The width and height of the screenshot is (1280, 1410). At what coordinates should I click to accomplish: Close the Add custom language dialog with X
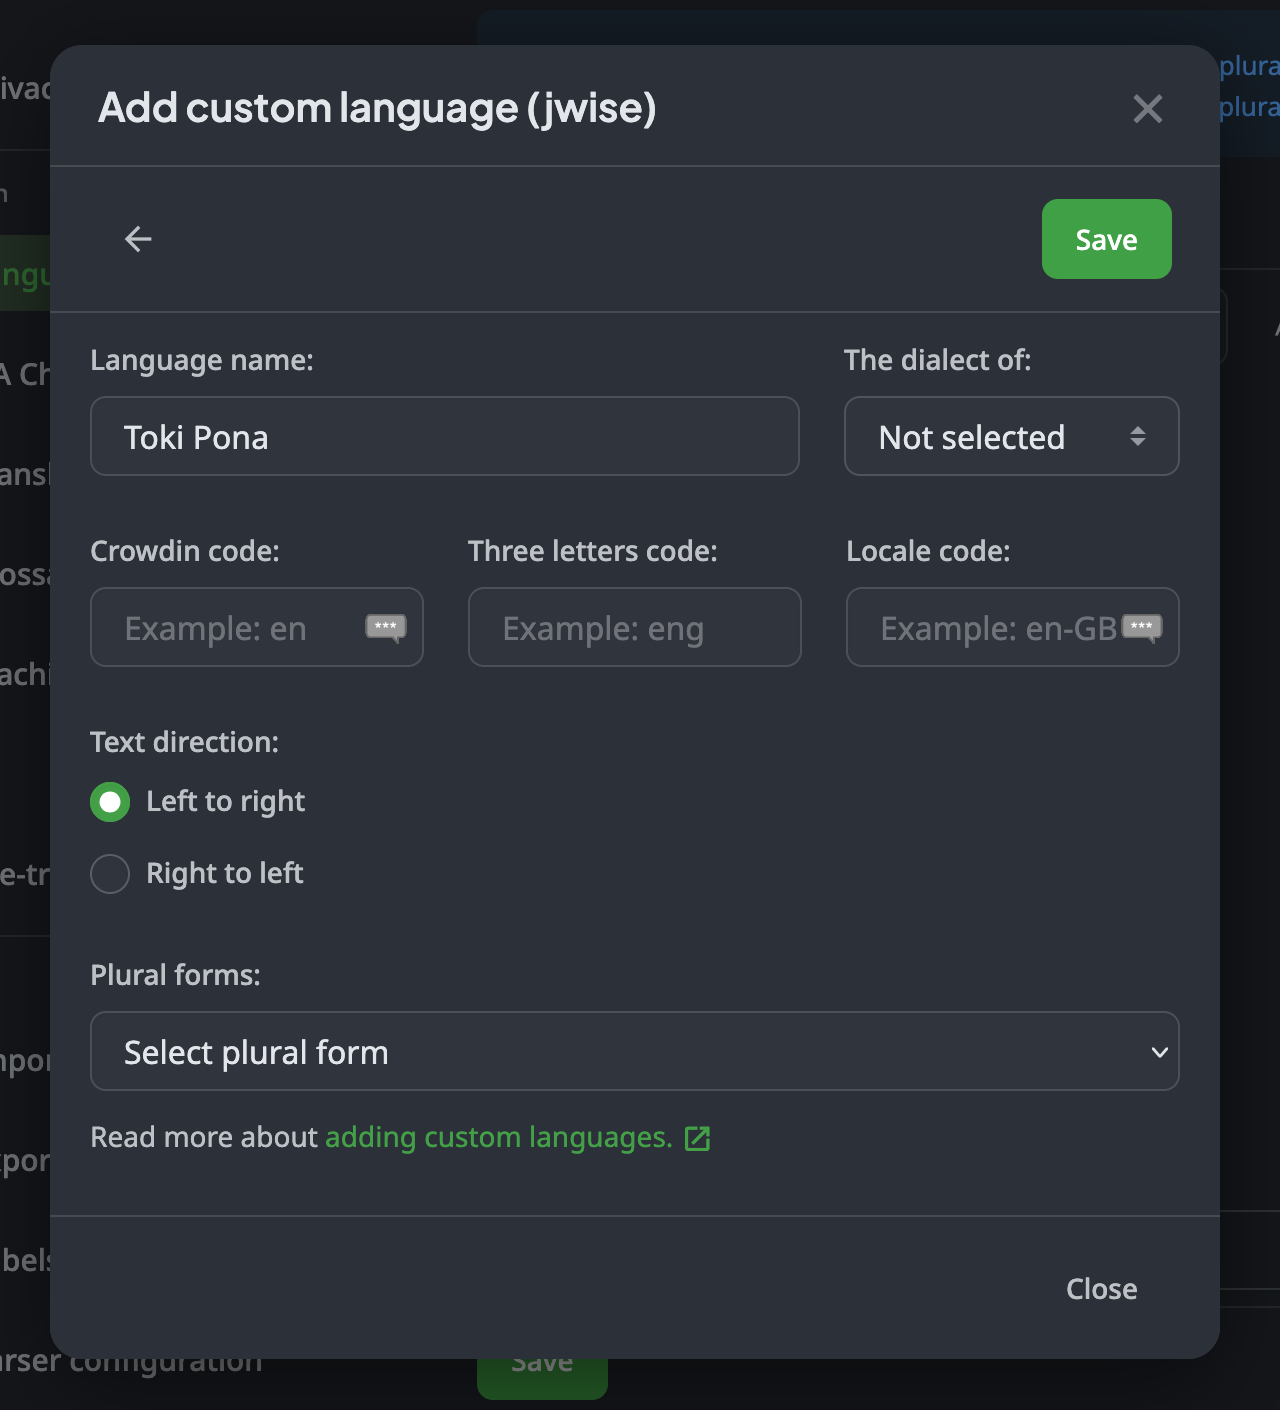(x=1147, y=108)
